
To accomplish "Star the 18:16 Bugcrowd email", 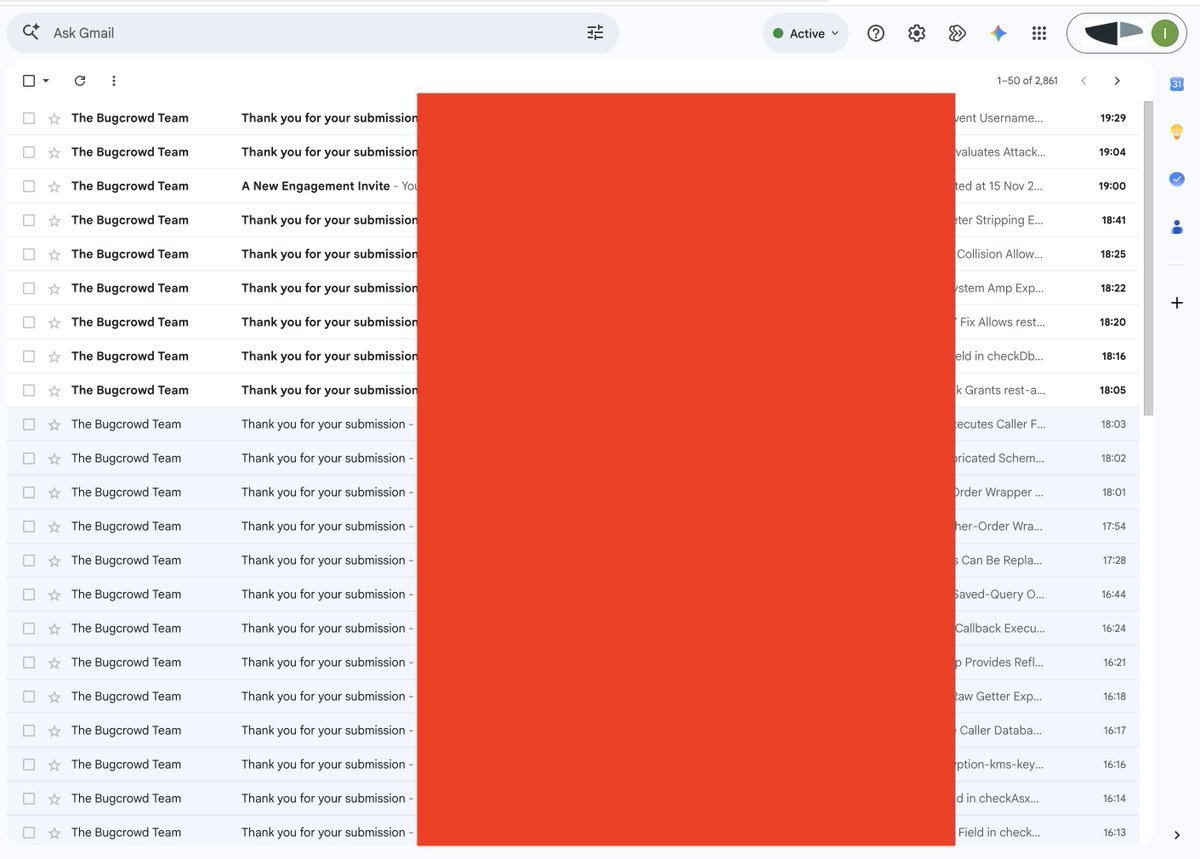I will 54,356.
